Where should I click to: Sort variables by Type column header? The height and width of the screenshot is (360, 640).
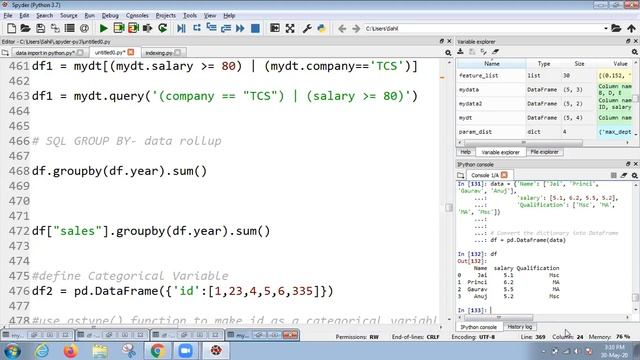point(544,64)
